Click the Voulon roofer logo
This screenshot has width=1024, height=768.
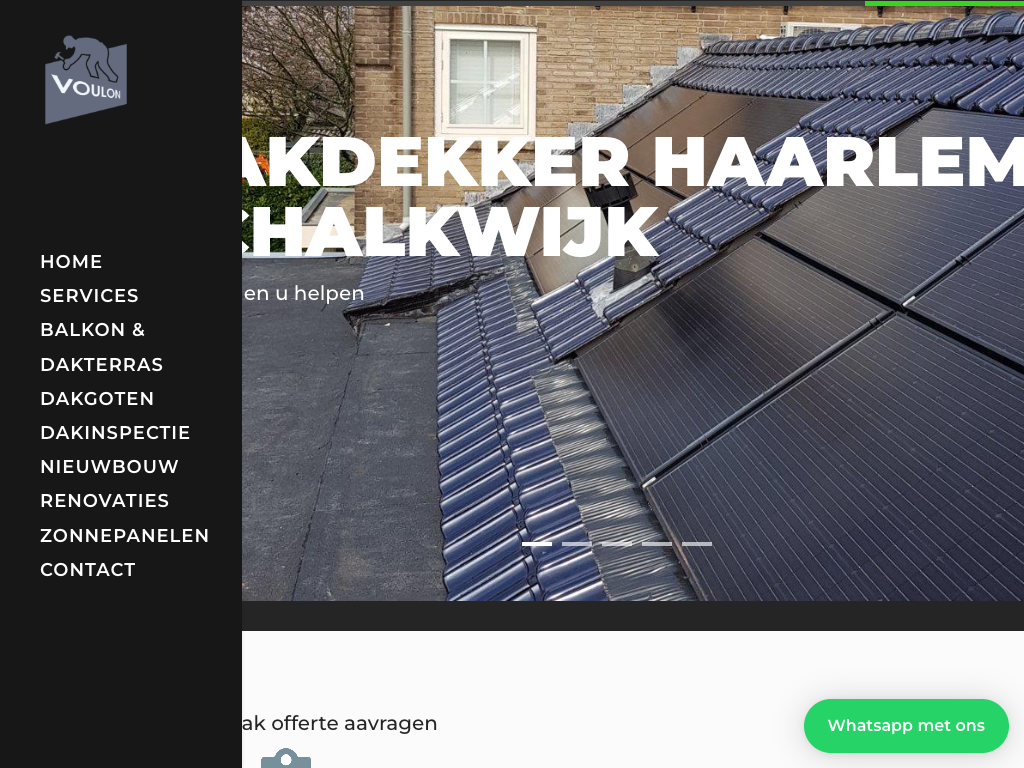click(x=86, y=80)
